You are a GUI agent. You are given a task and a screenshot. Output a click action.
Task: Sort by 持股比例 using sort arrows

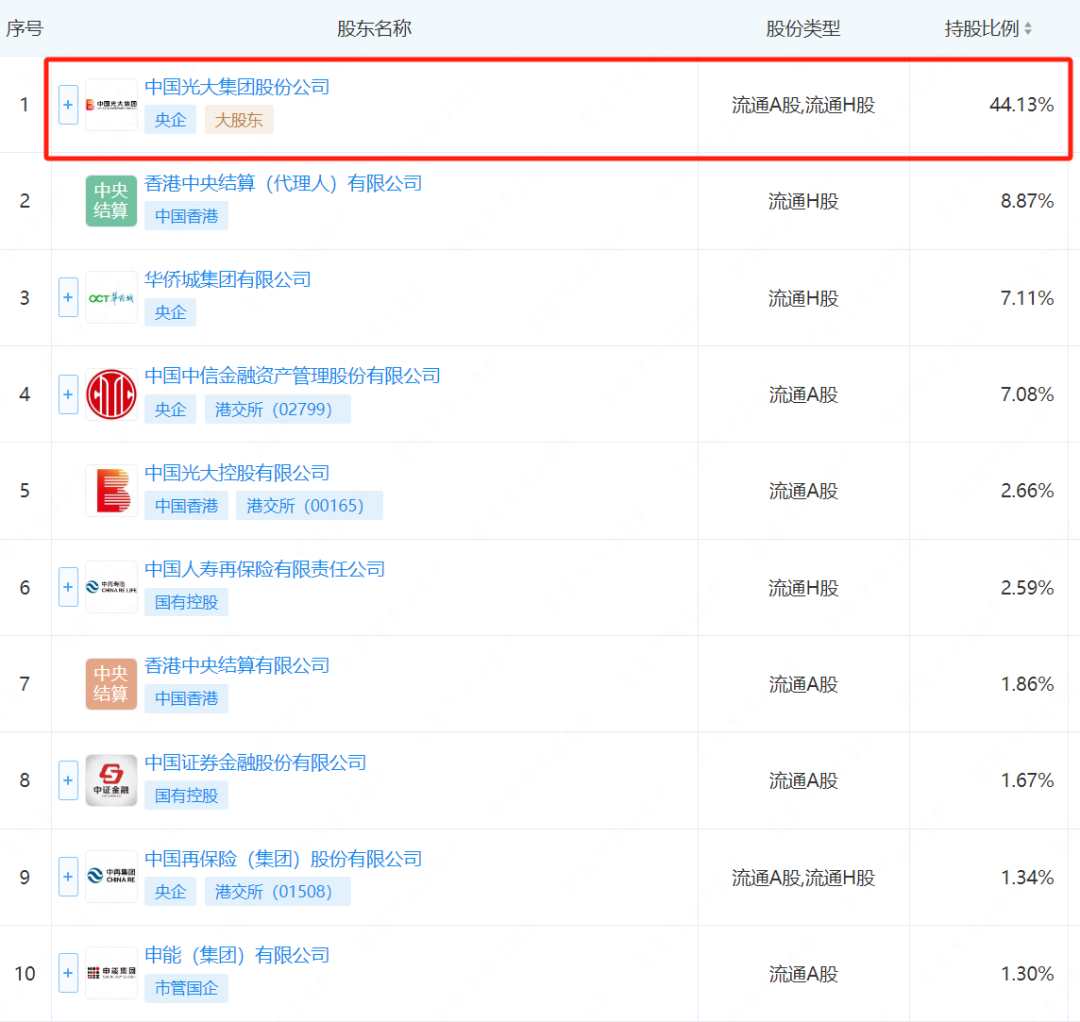(1028, 28)
